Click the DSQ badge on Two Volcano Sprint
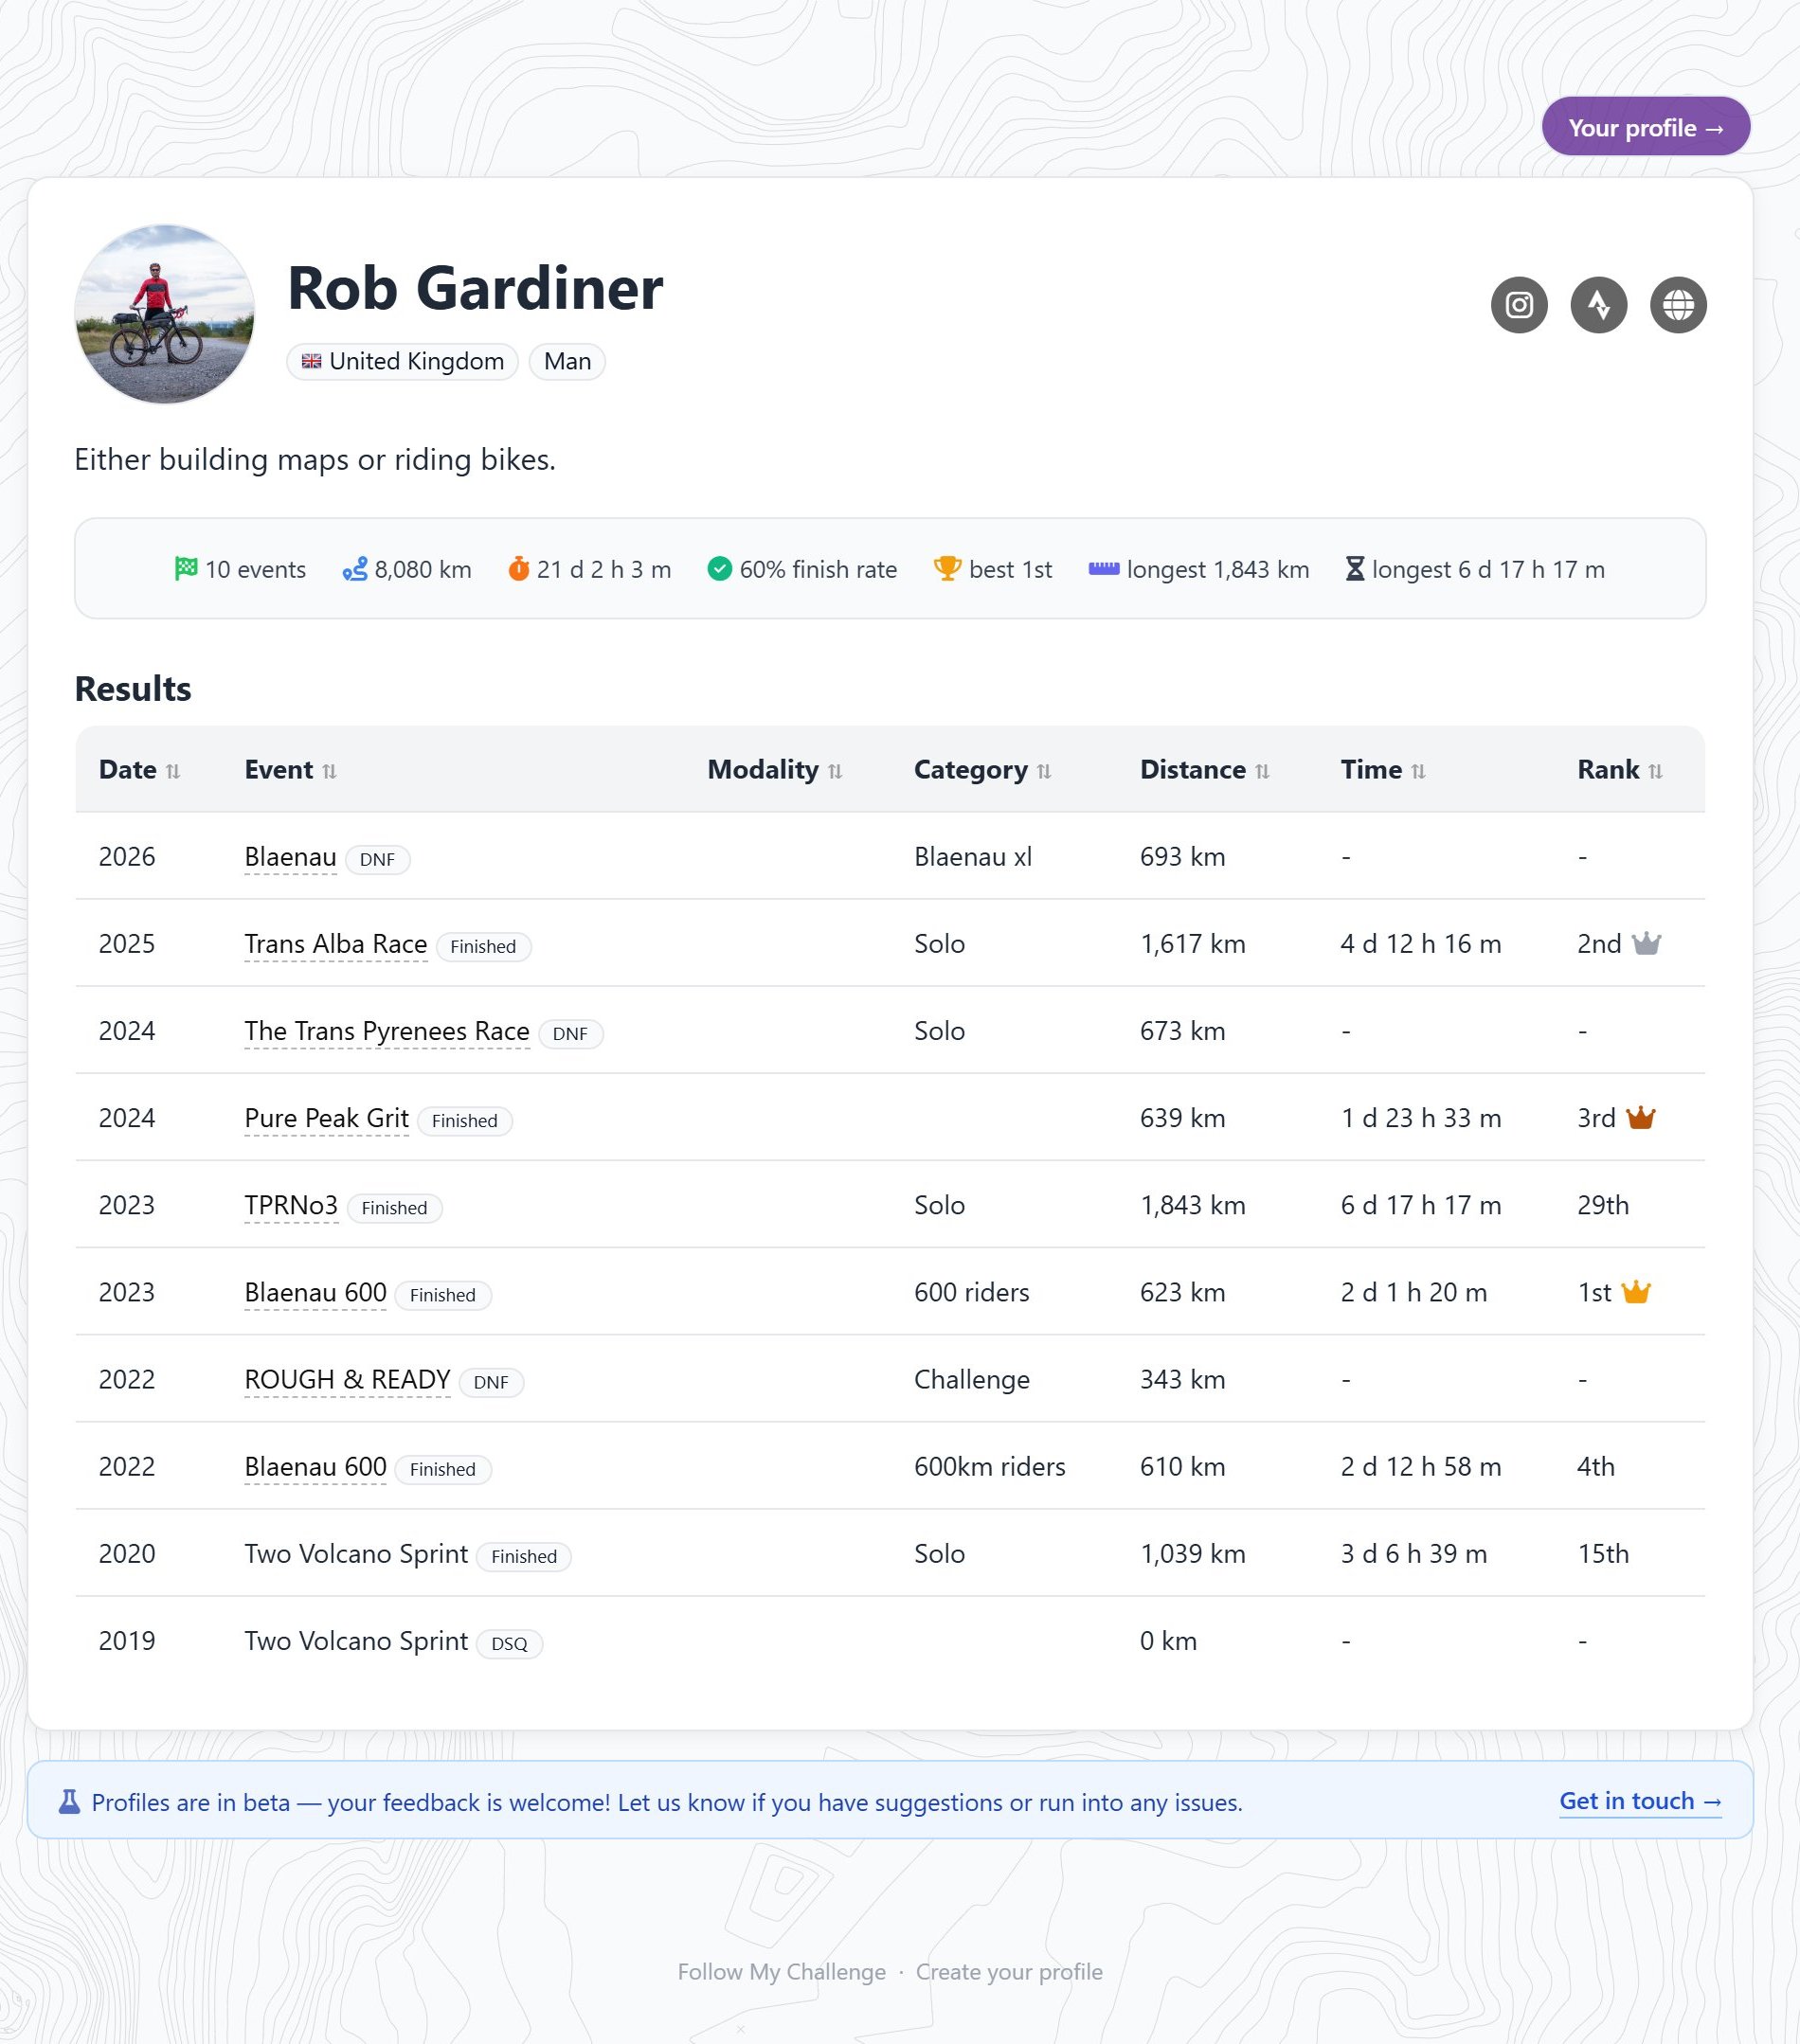Image resolution: width=1800 pixels, height=2044 pixels. coord(509,1644)
